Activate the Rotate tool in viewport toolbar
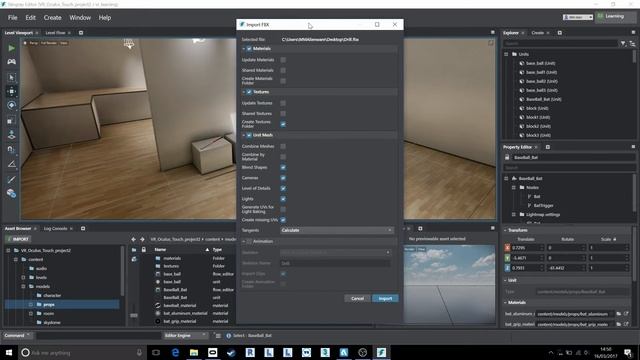 tap(11, 105)
